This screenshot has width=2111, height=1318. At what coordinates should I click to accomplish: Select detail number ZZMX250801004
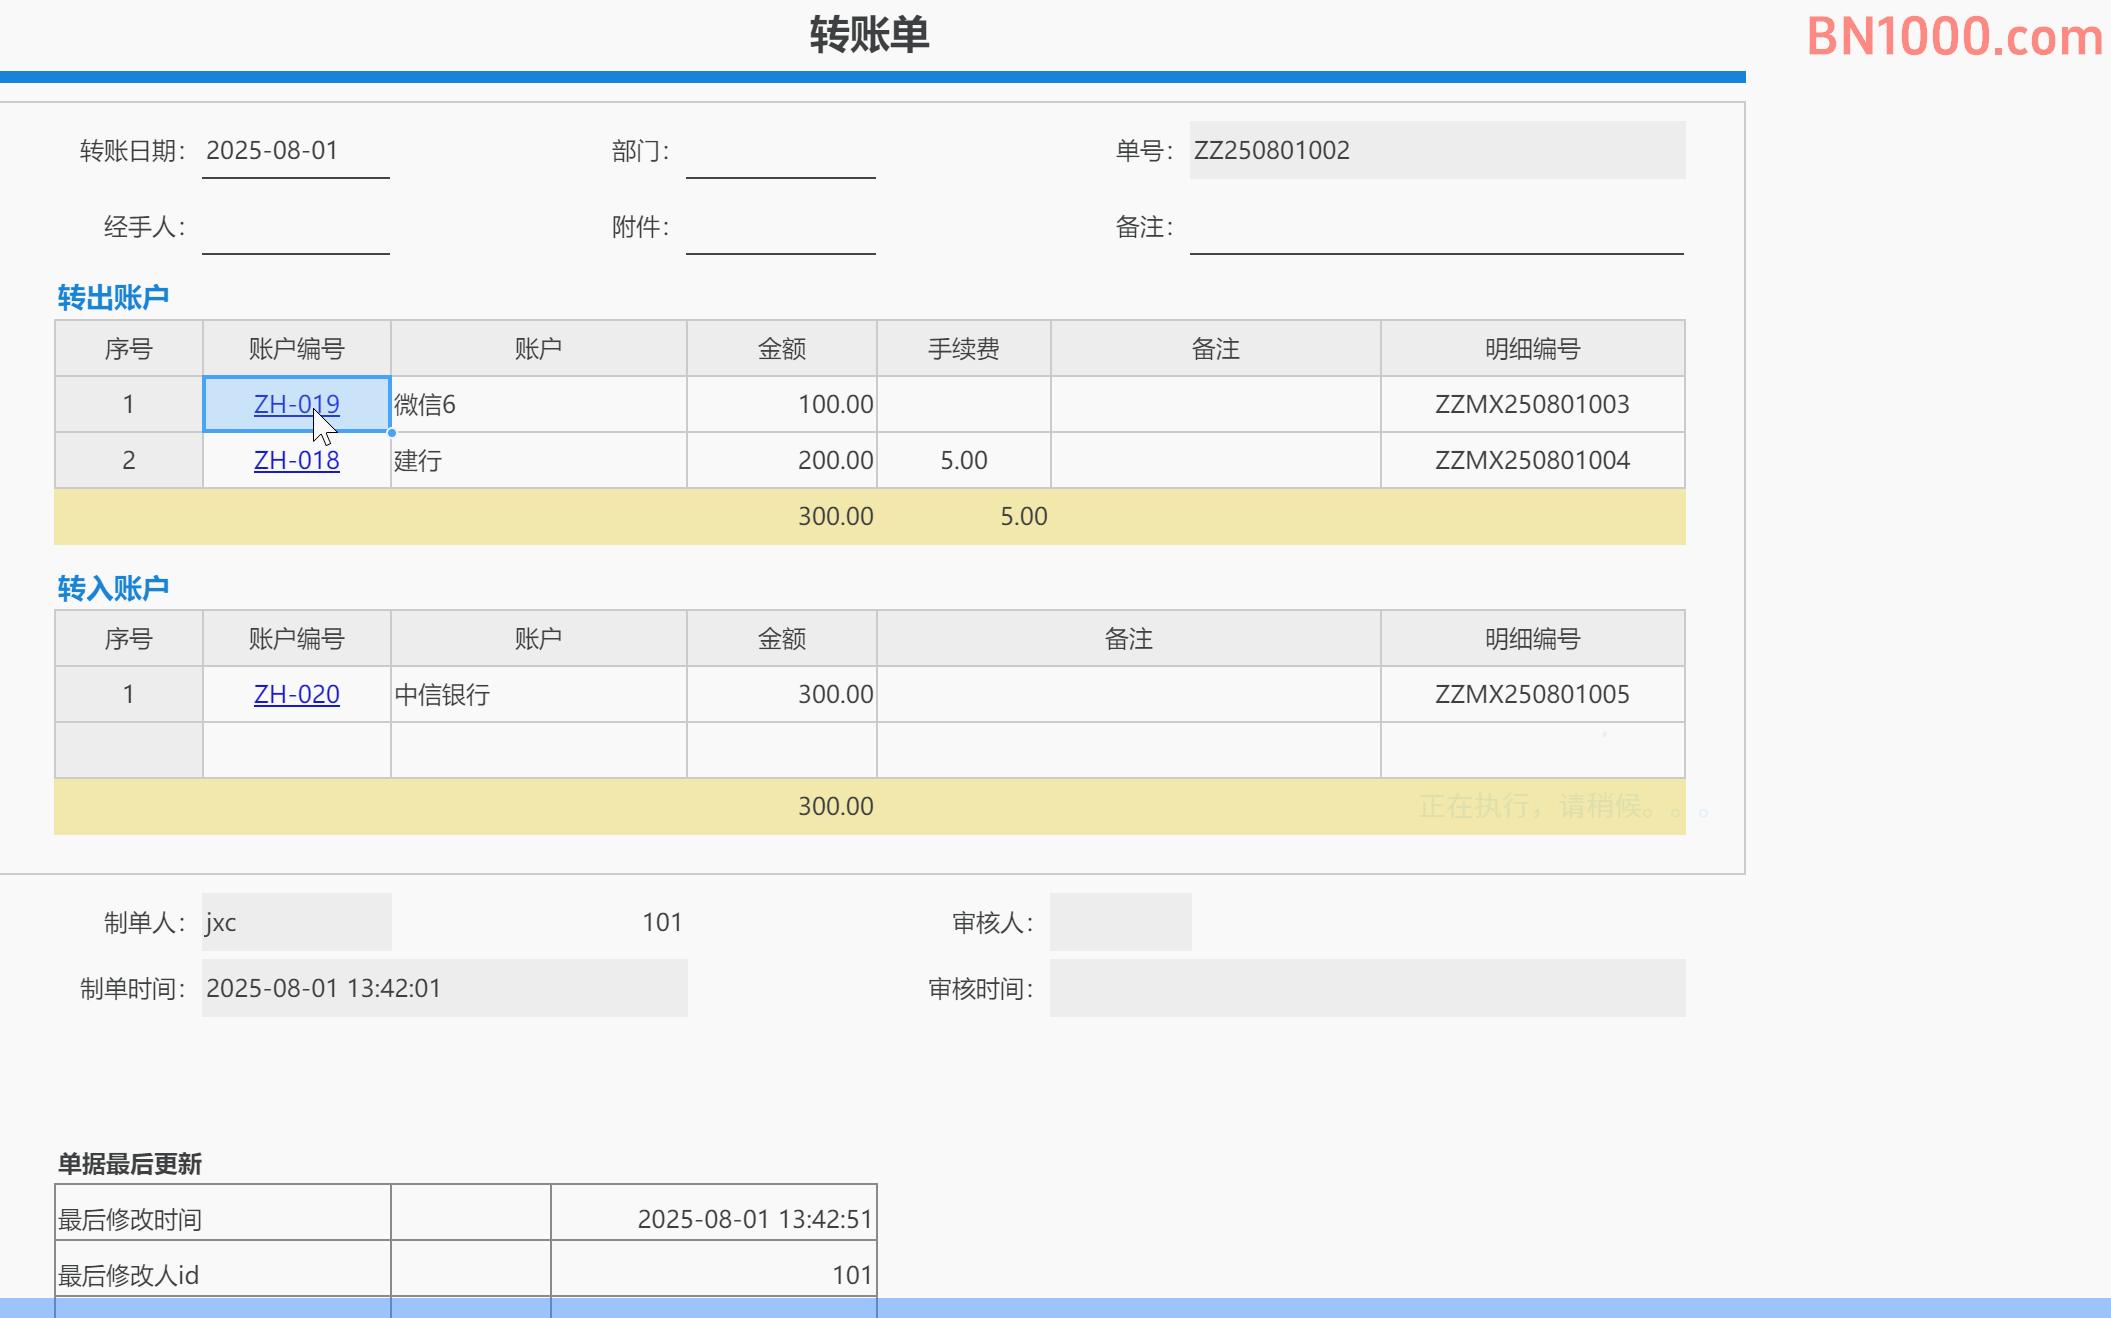pos(1533,460)
